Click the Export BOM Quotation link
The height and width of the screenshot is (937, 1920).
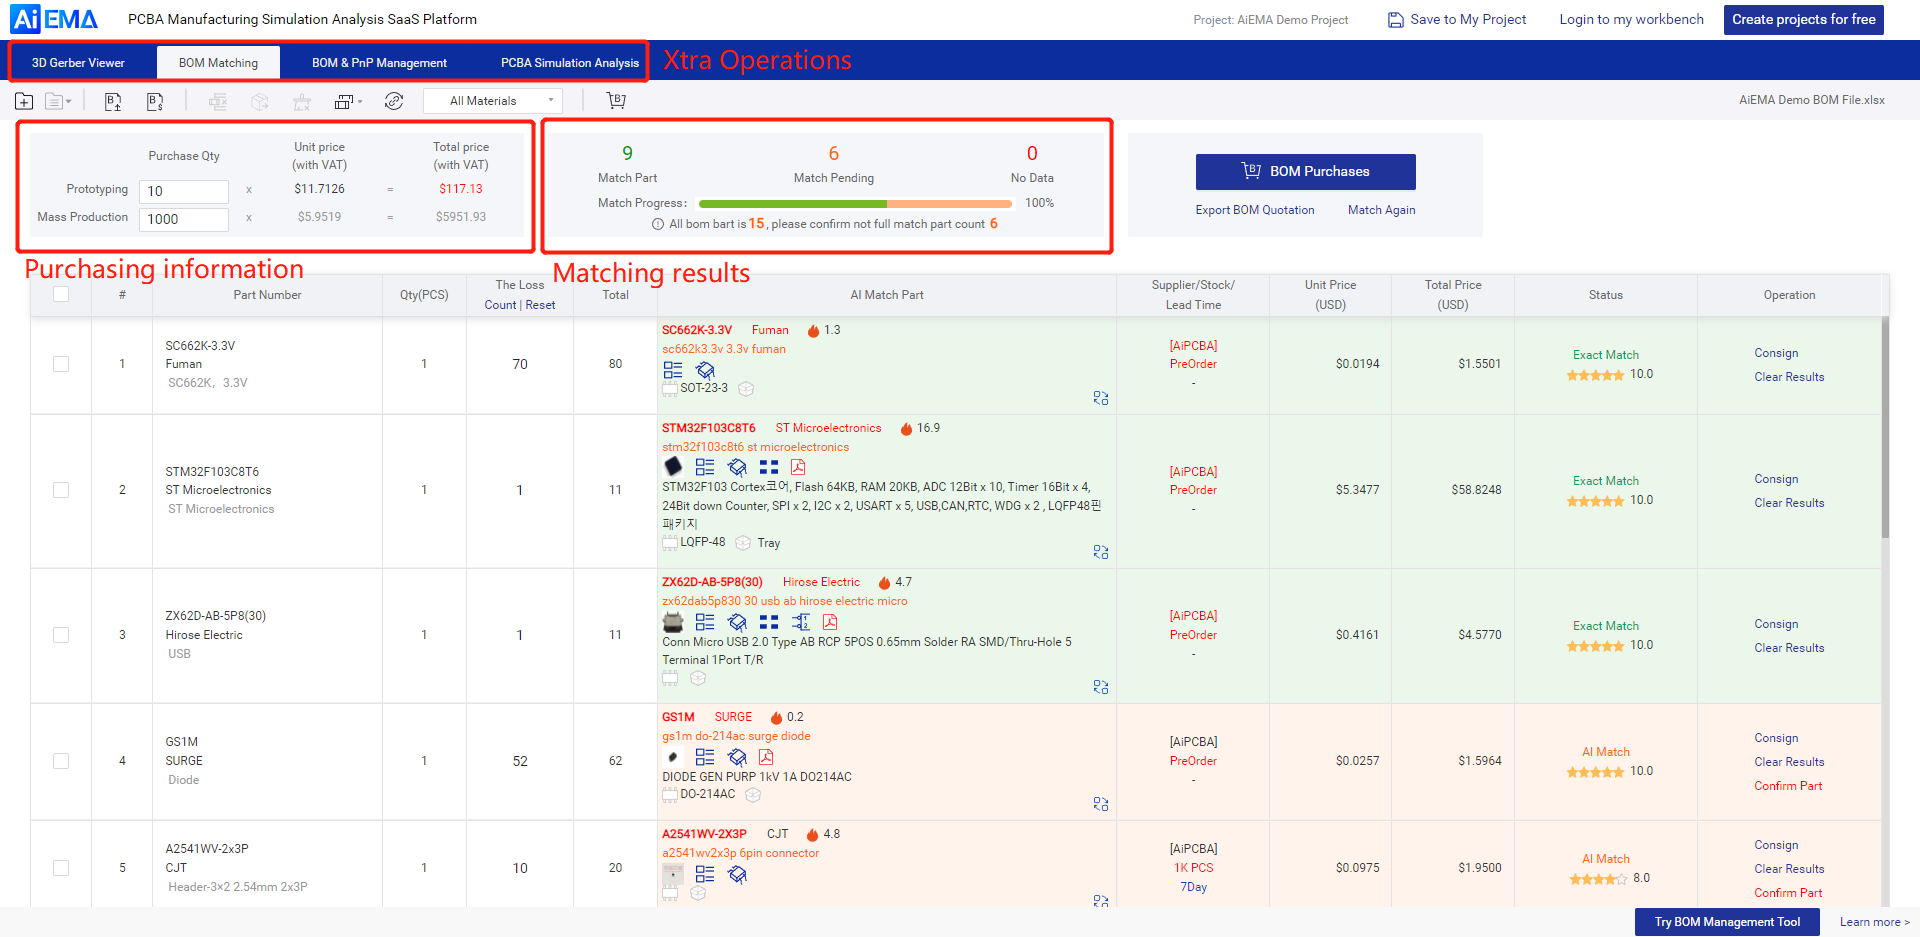coord(1255,210)
